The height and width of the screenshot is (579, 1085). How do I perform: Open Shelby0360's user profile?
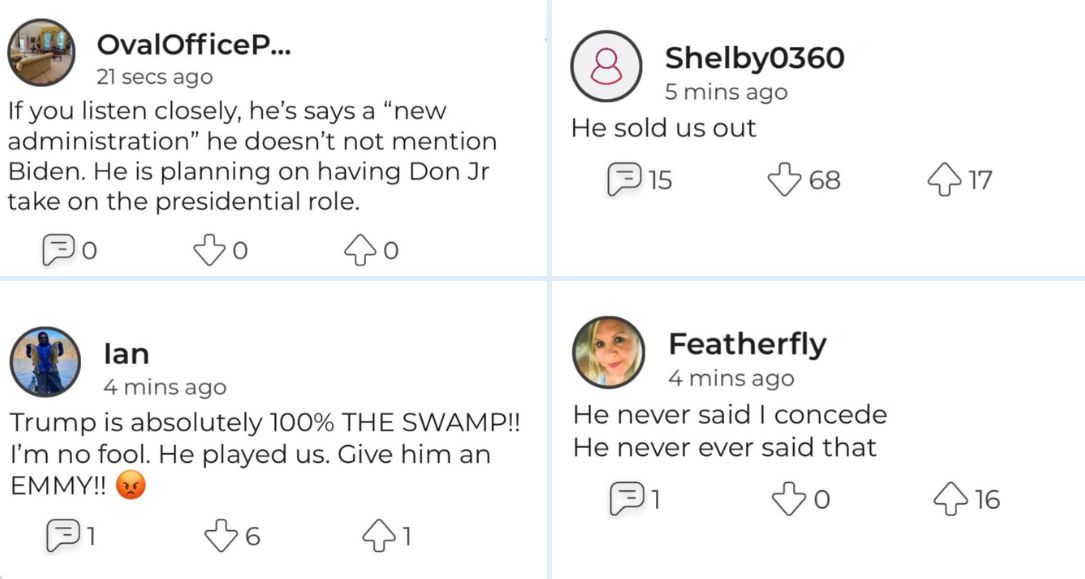(754, 58)
